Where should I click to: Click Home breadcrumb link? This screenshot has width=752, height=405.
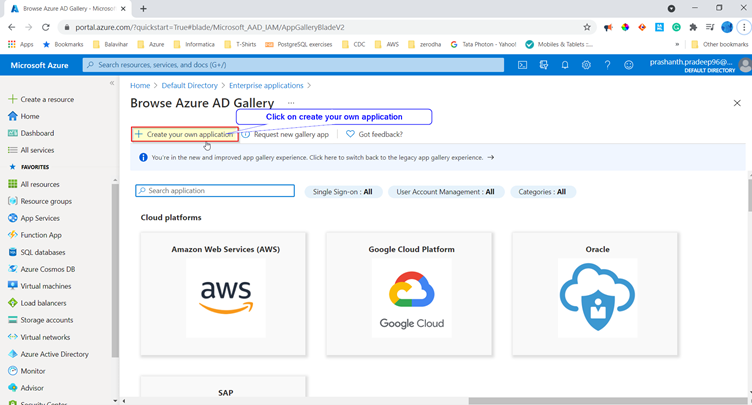coord(140,85)
